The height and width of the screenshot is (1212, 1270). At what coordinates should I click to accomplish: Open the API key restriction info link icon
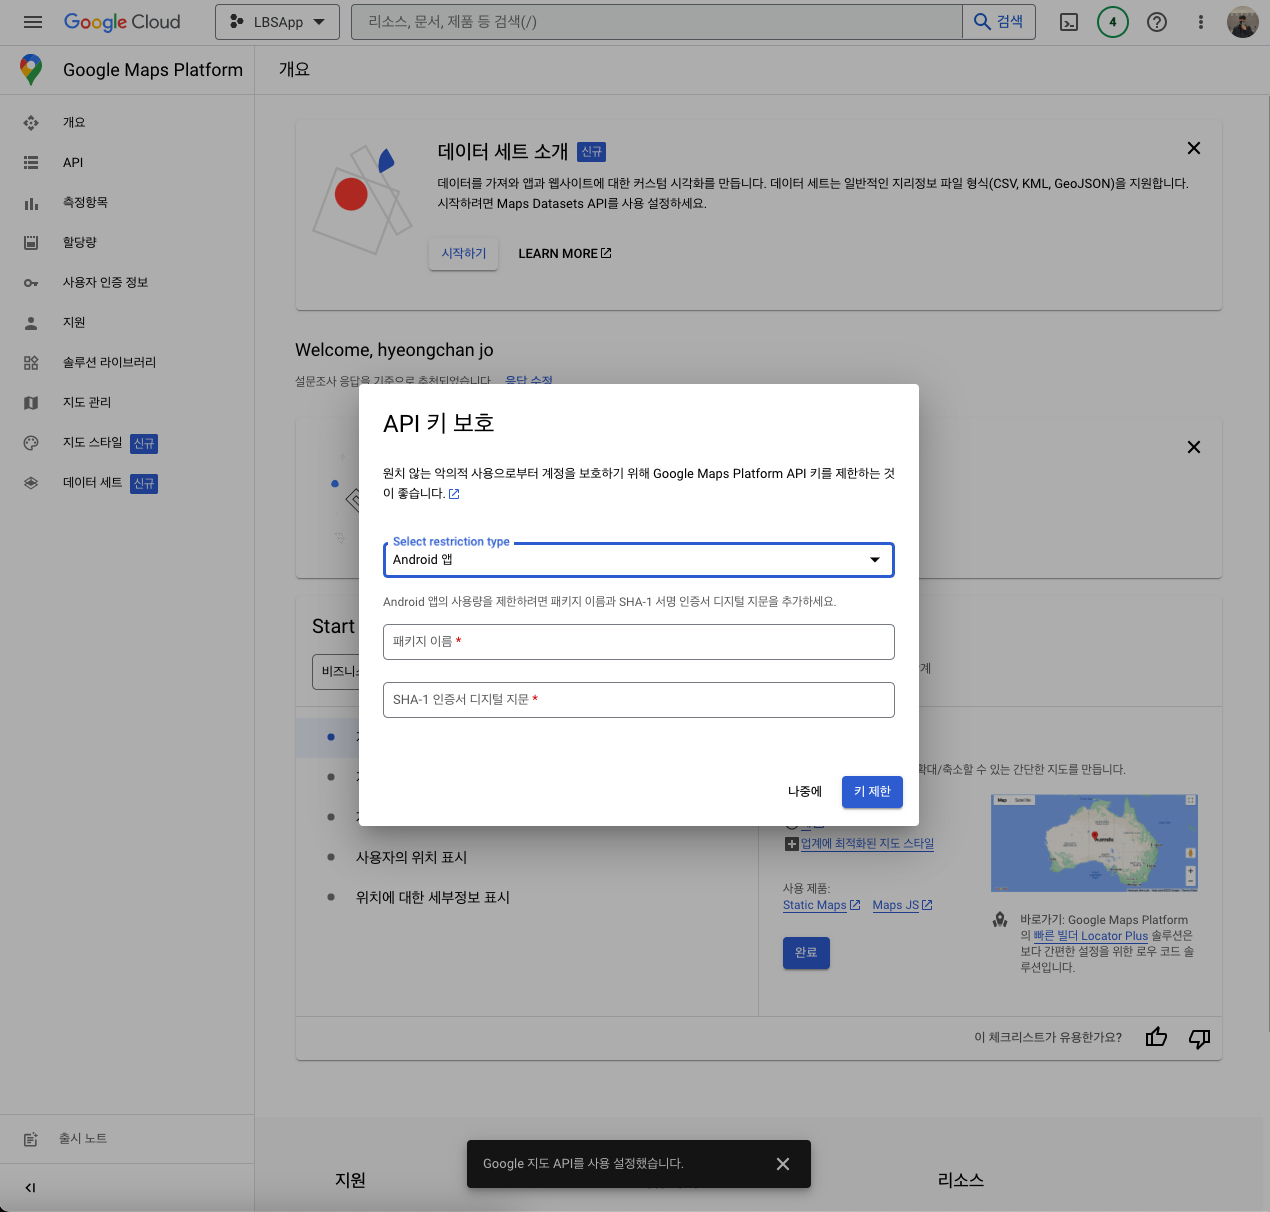454,494
